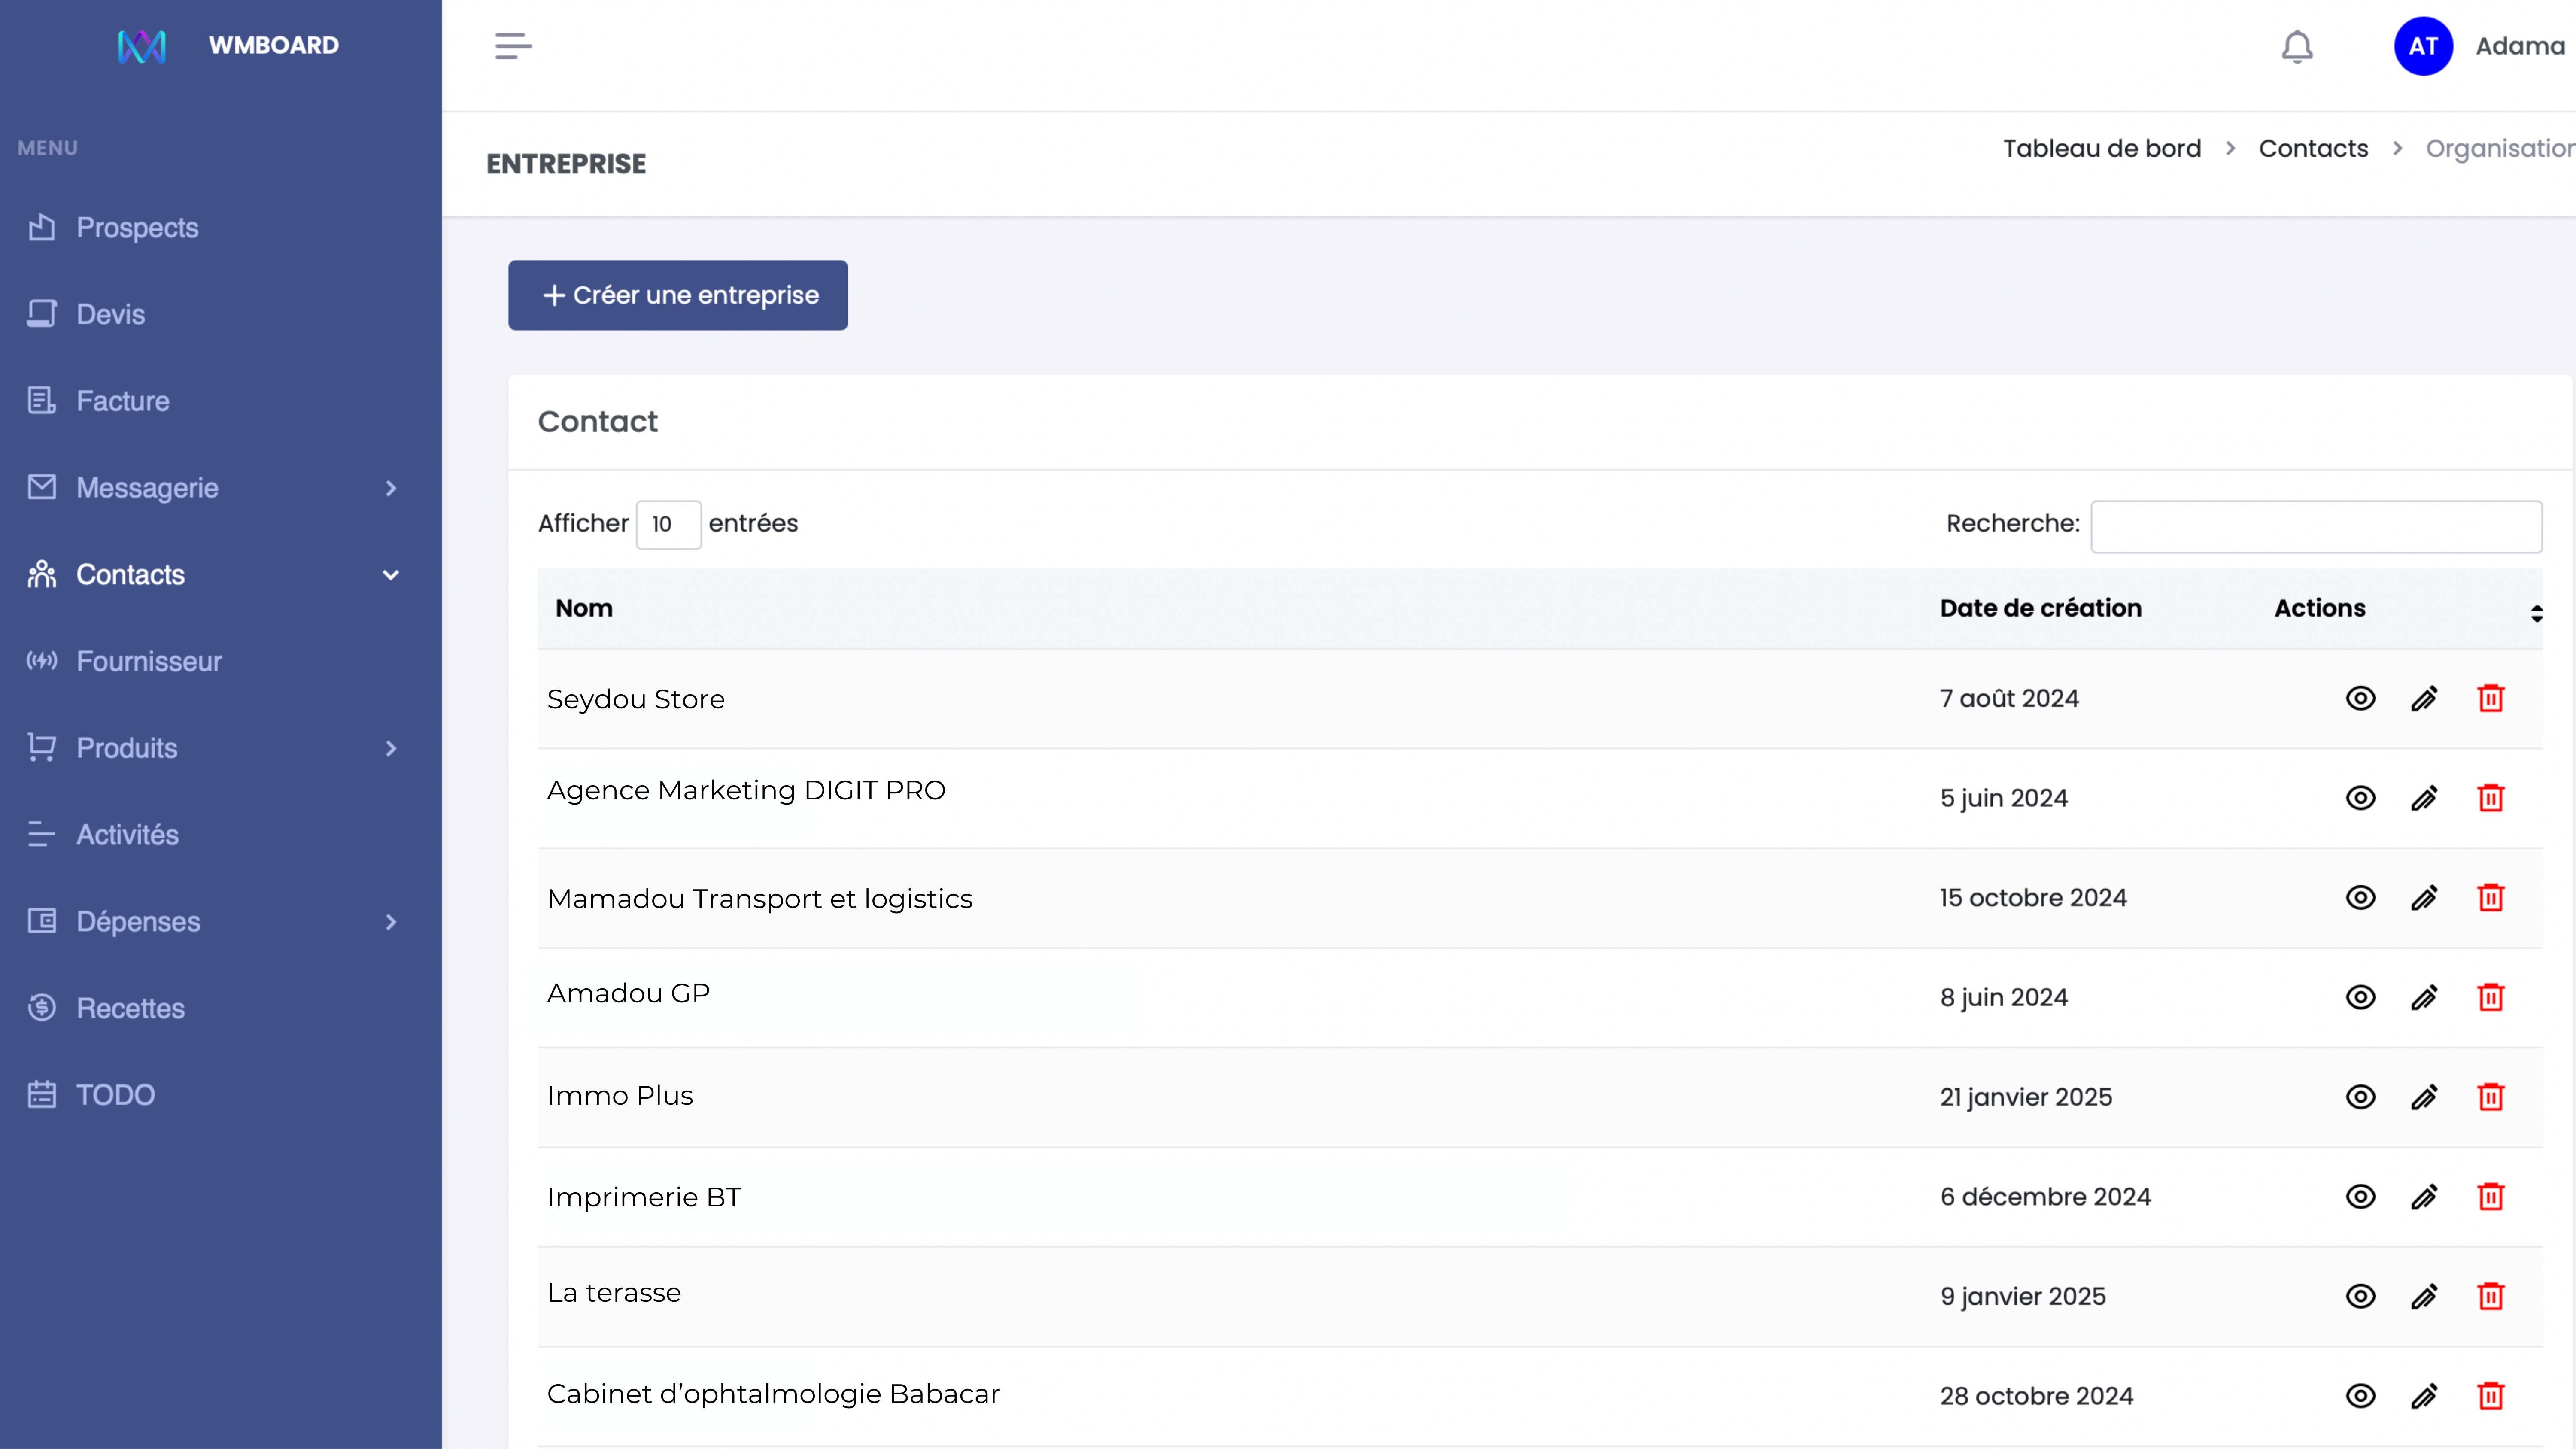Edit Seydou Store with pencil icon
Screen dimensions: 2576x1449
click(2424, 698)
